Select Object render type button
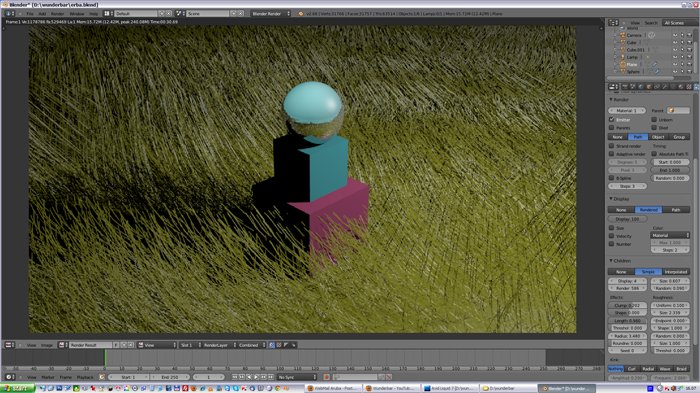 click(658, 137)
